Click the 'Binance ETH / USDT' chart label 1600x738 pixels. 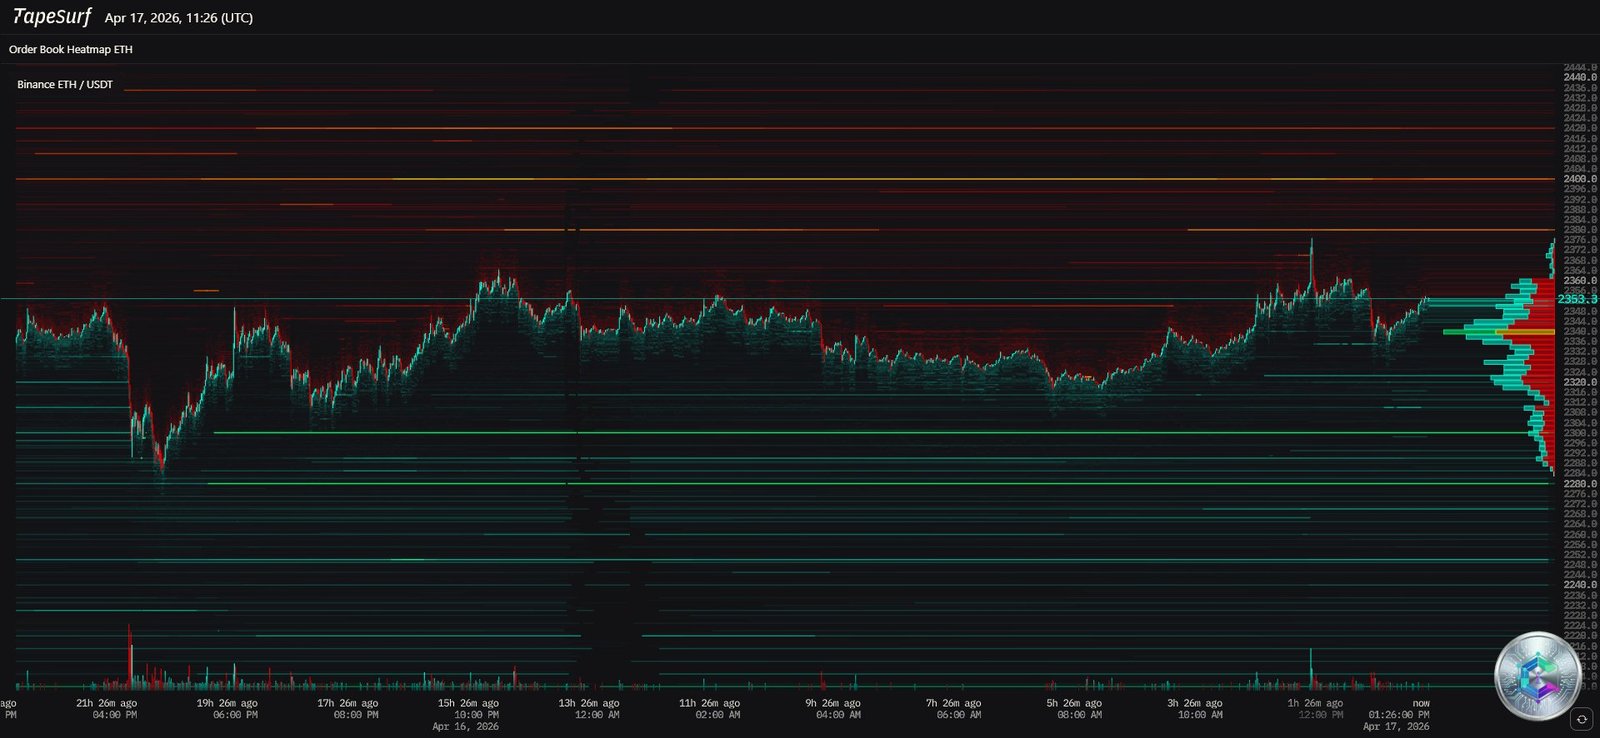pos(65,85)
